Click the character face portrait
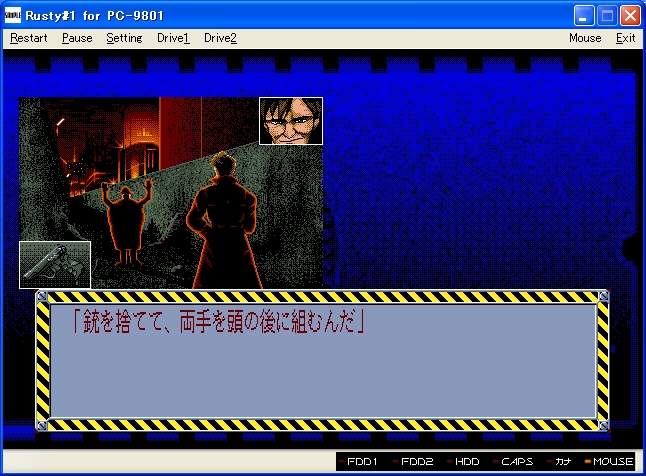The height and width of the screenshot is (476, 646). coord(291,121)
